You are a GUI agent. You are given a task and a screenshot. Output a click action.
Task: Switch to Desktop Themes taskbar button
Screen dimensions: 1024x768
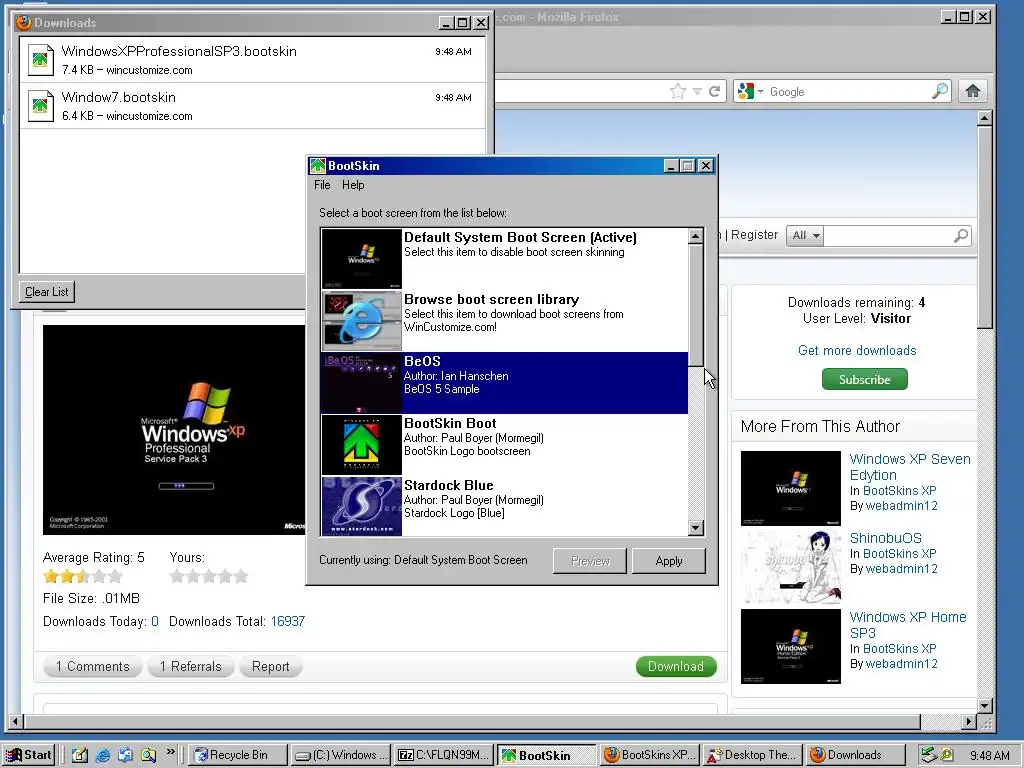(x=752, y=755)
